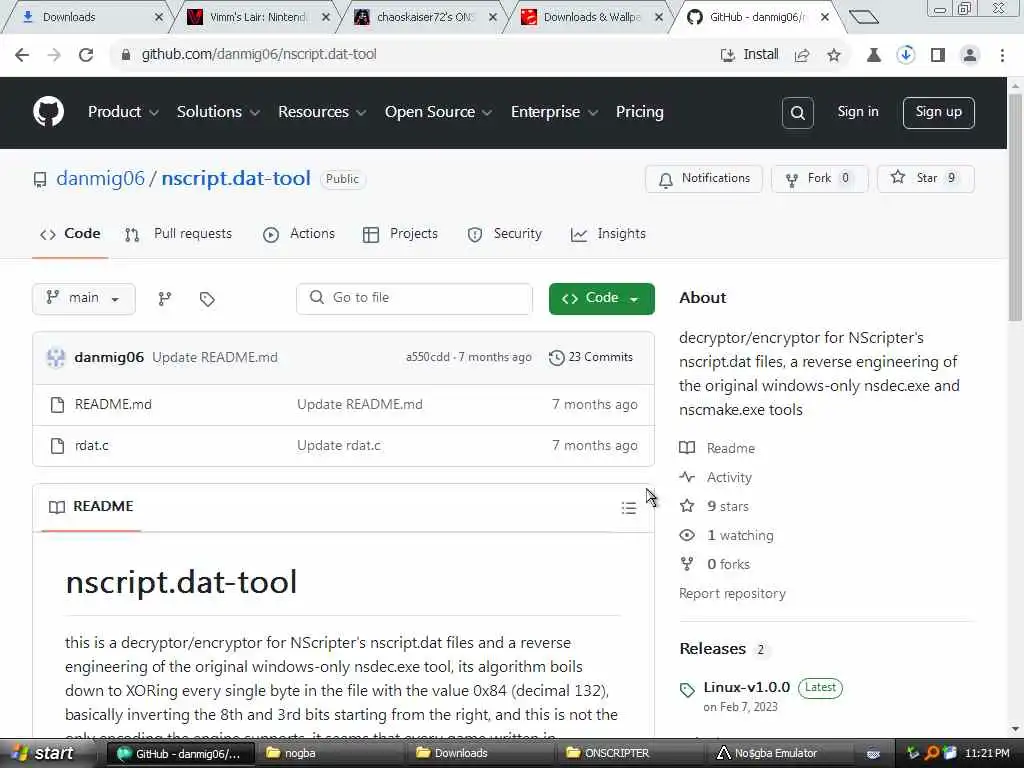The height and width of the screenshot is (768, 1024).
Task: Click the README.md file icon
Action: point(57,405)
